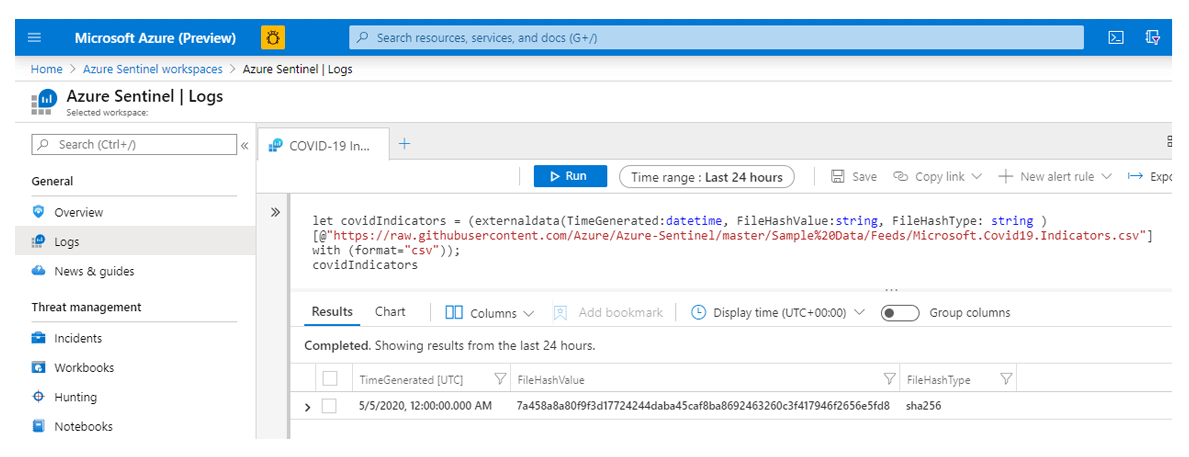Click the Notebooks icon
1189x457 pixels.
tap(39, 427)
